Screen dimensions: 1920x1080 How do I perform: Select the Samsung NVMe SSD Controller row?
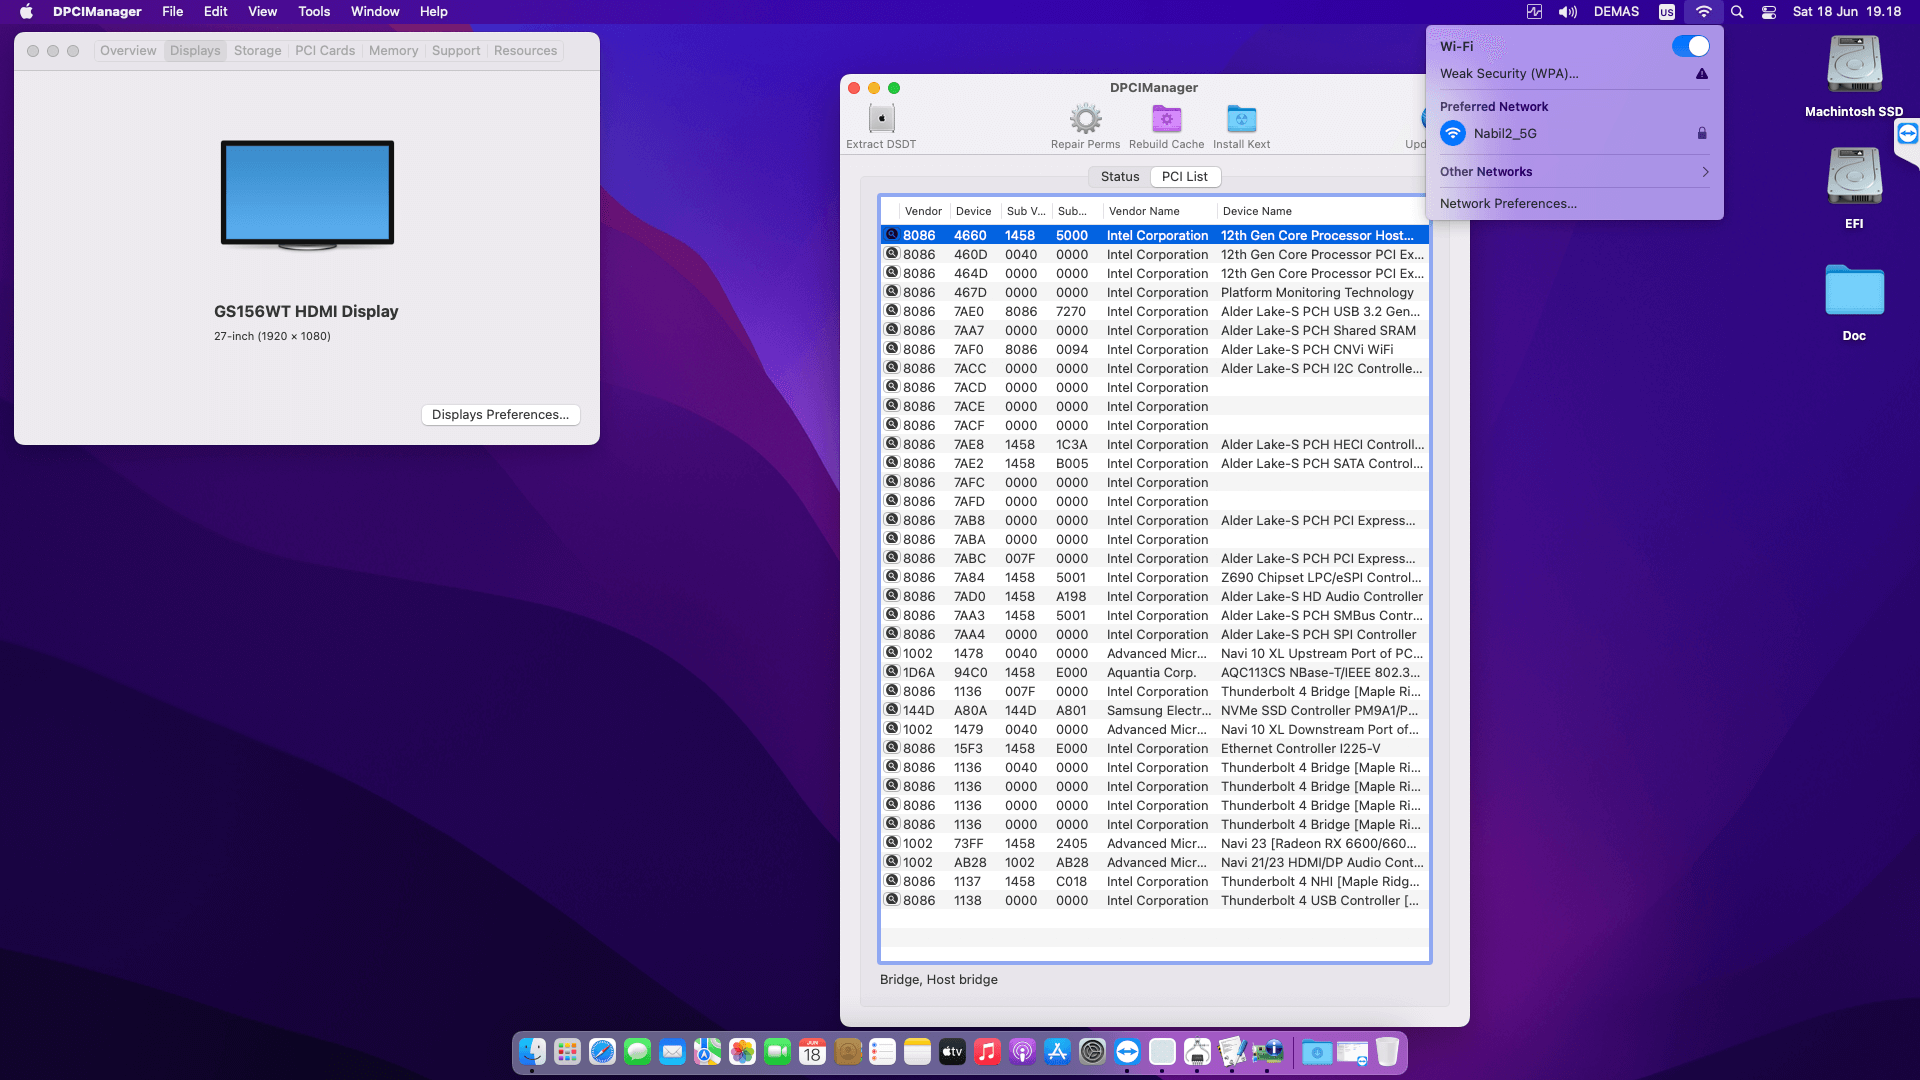tap(1154, 711)
